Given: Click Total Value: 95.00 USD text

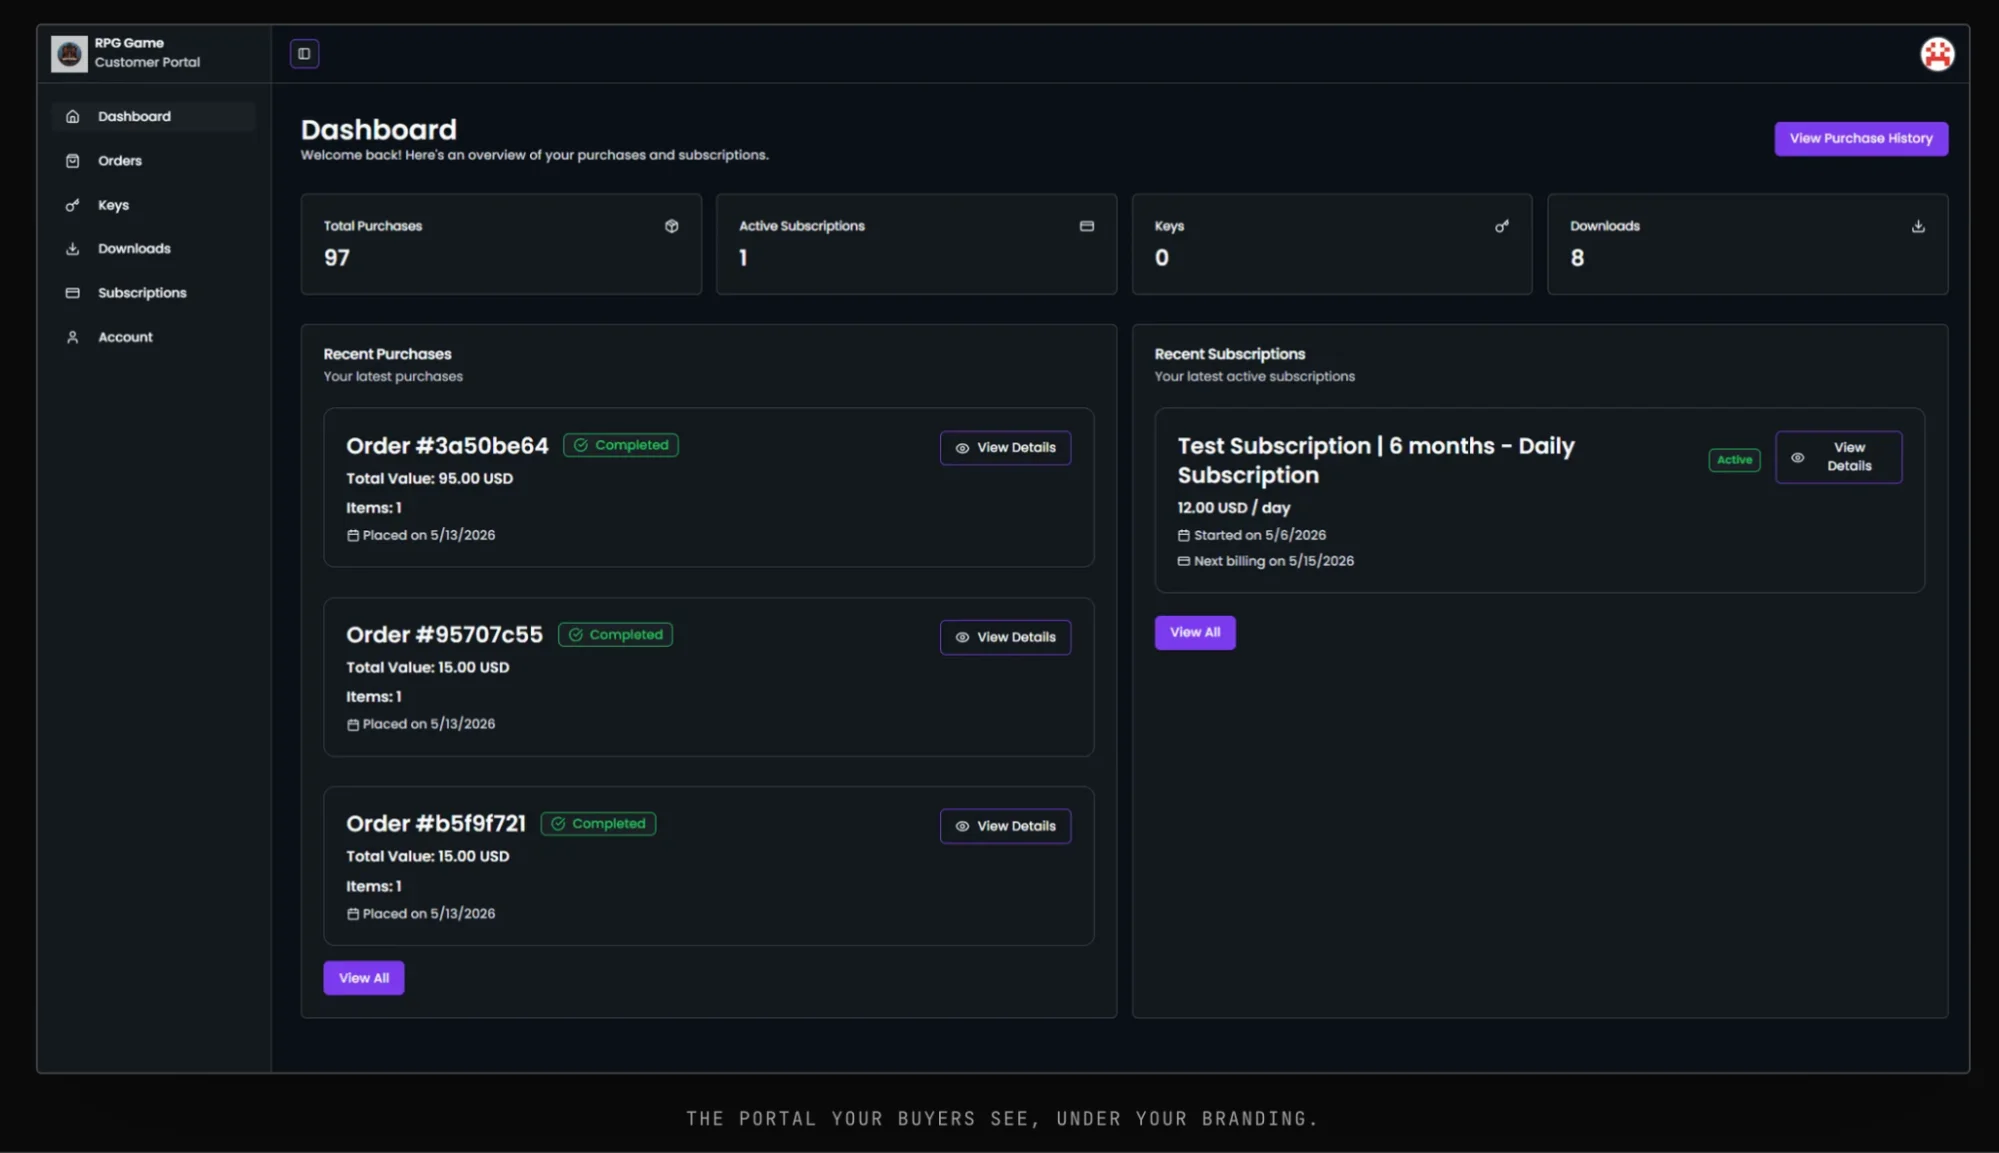Looking at the screenshot, I should pos(429,479).
